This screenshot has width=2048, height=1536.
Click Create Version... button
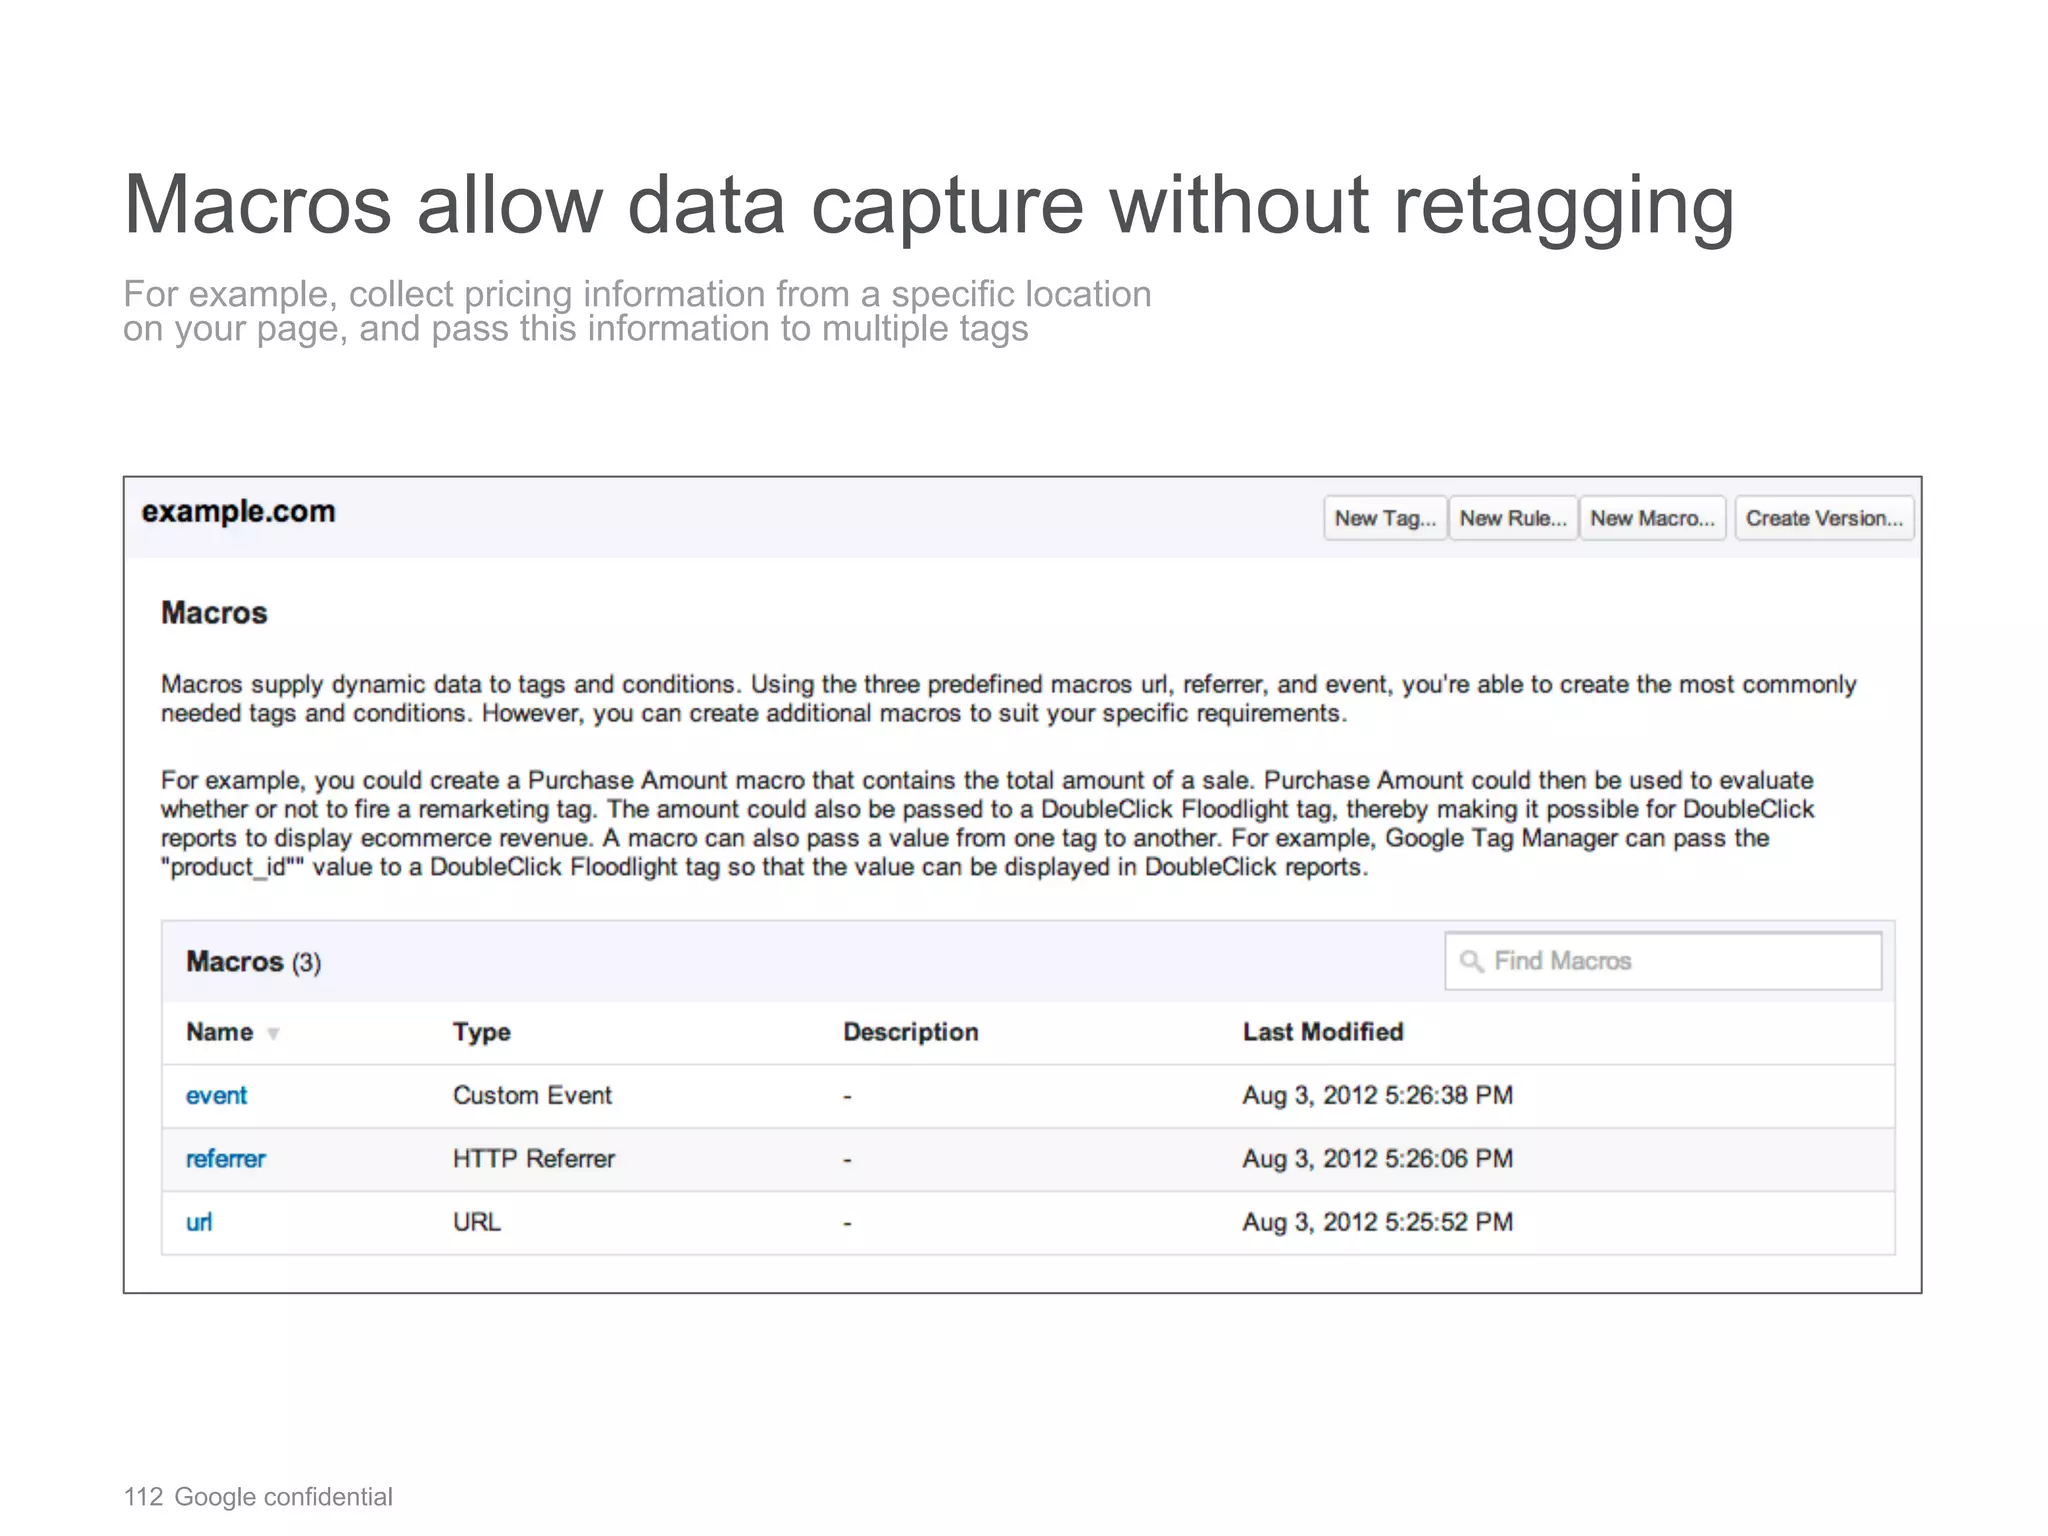(1824, 518)
